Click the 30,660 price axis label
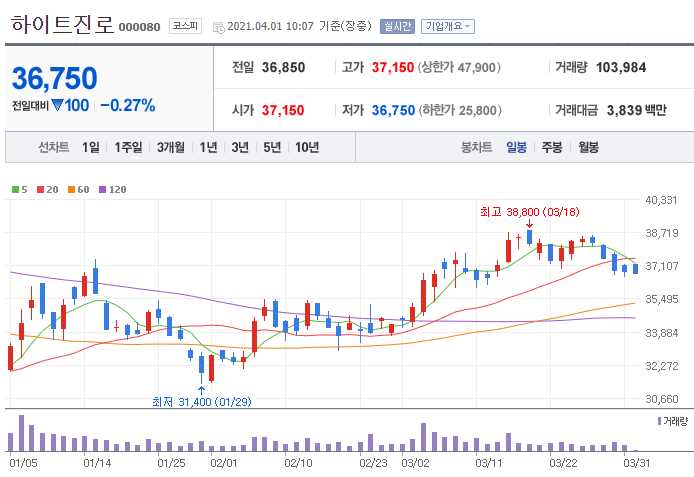 661,399
